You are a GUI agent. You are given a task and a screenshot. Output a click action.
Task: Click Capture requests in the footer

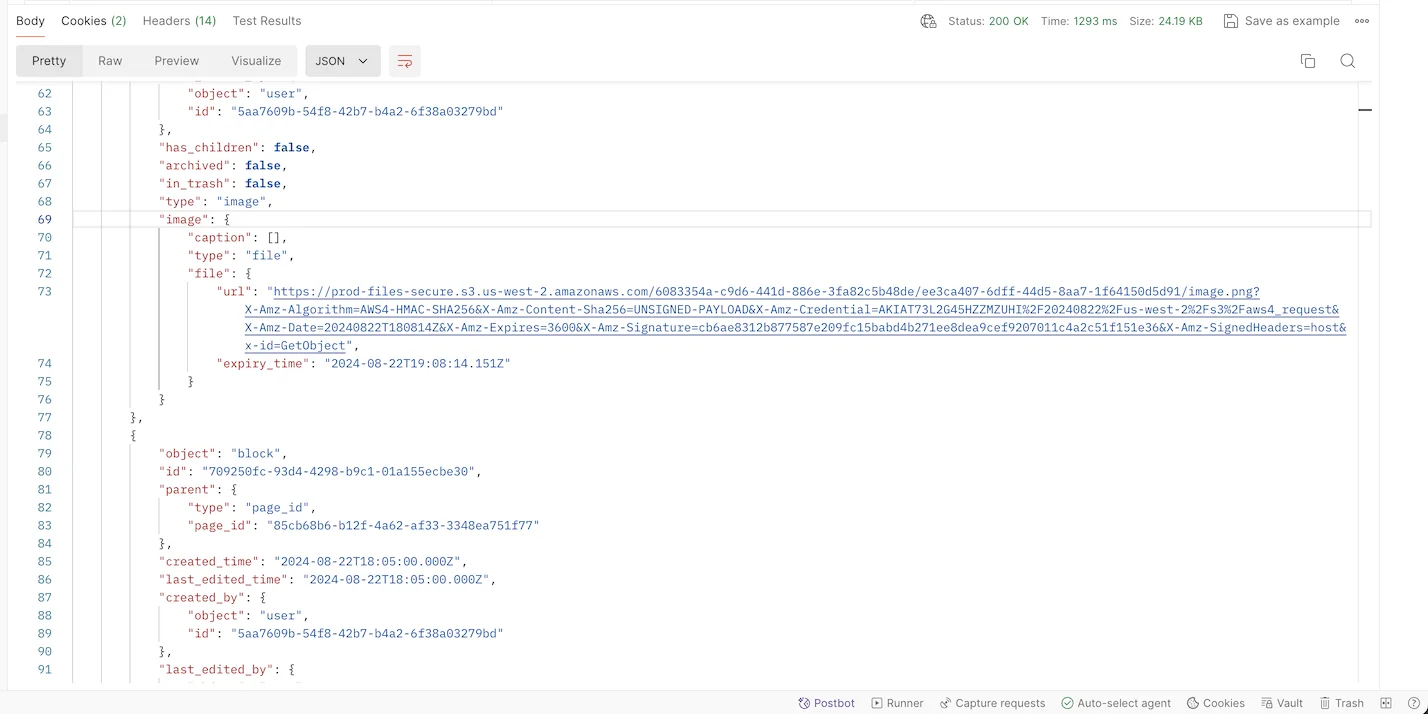click(x=992, y=703)
